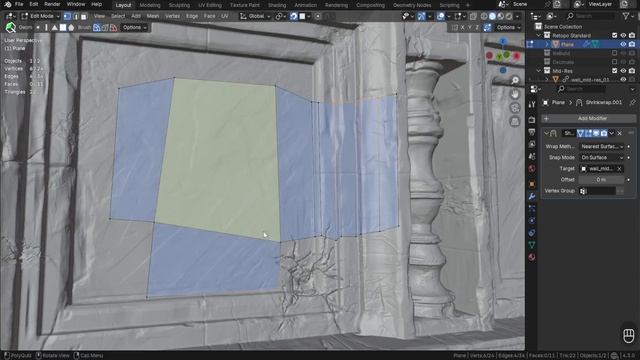The width and height of the screenshot is (640, 360).
Task: Click the zoom viewport gizmo
Action: (x=515, y=80)
